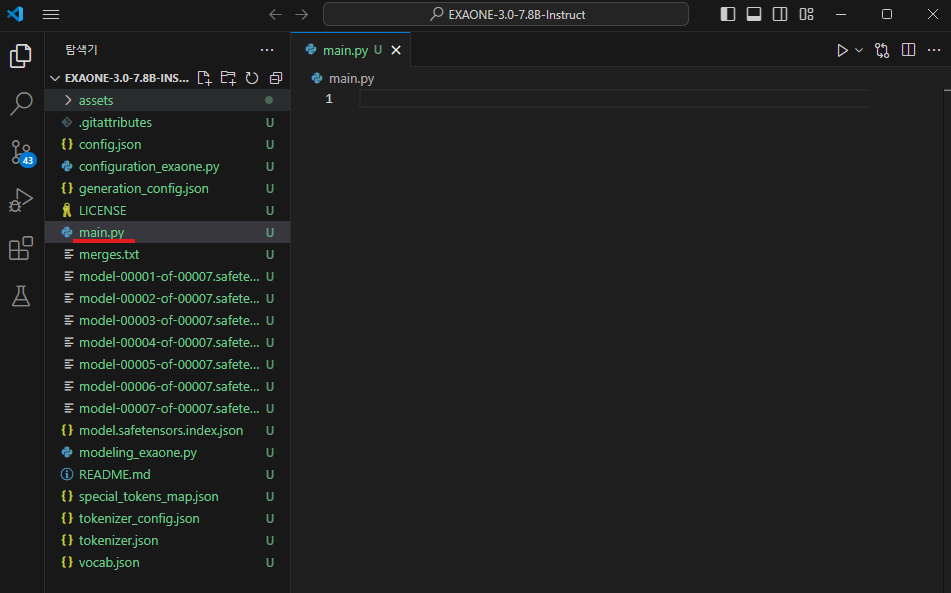
Task: Open the Extensions view
Action: (21, 248)
